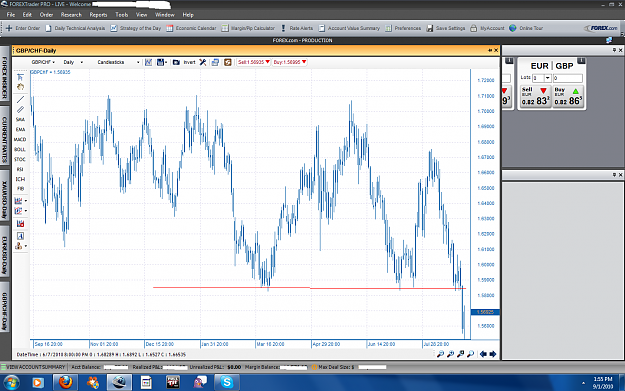Viewport: 625px width, 391px height.
Task: Add the RSI indicator
Action: (x=20, y=169)
